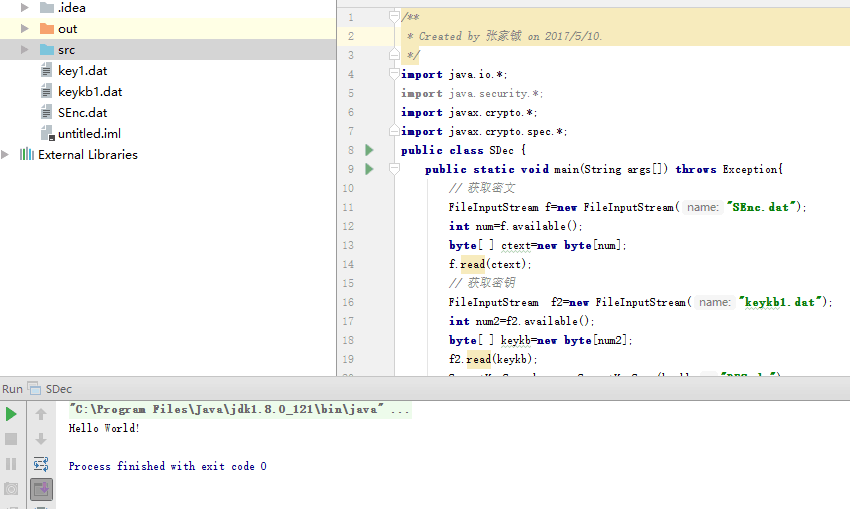Click the grey .idea folder icon

(47, 8)
